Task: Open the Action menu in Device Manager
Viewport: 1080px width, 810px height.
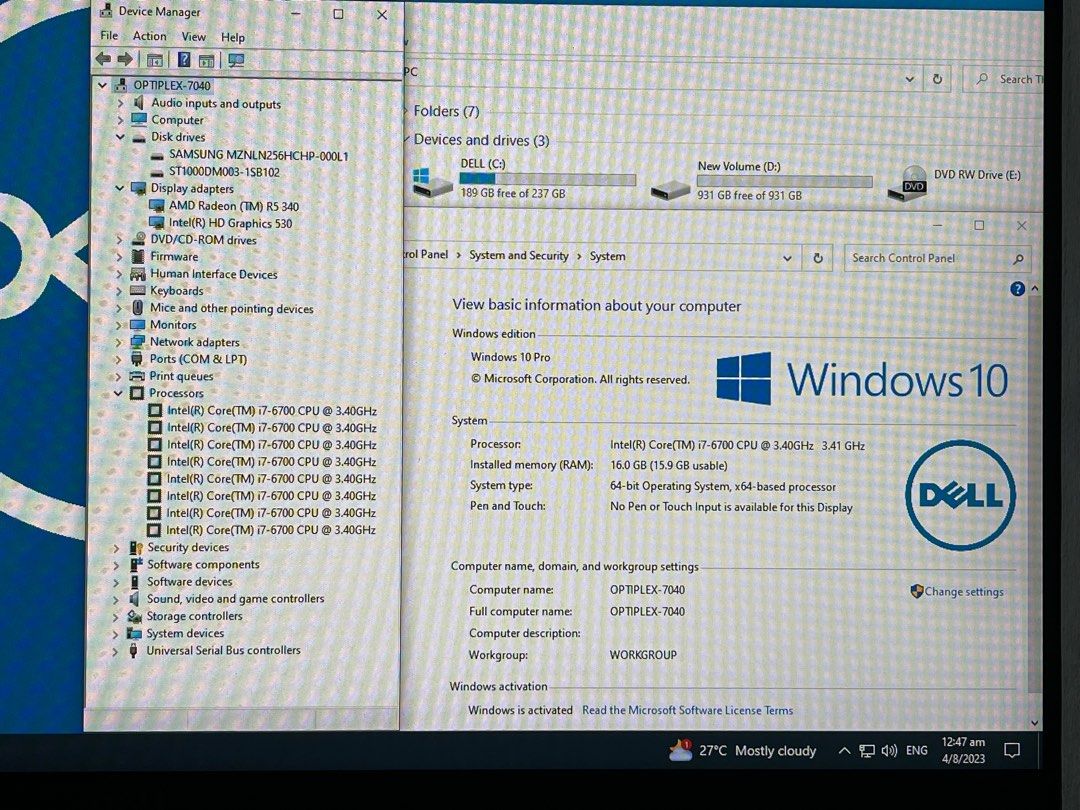Action: coord(150,36)
